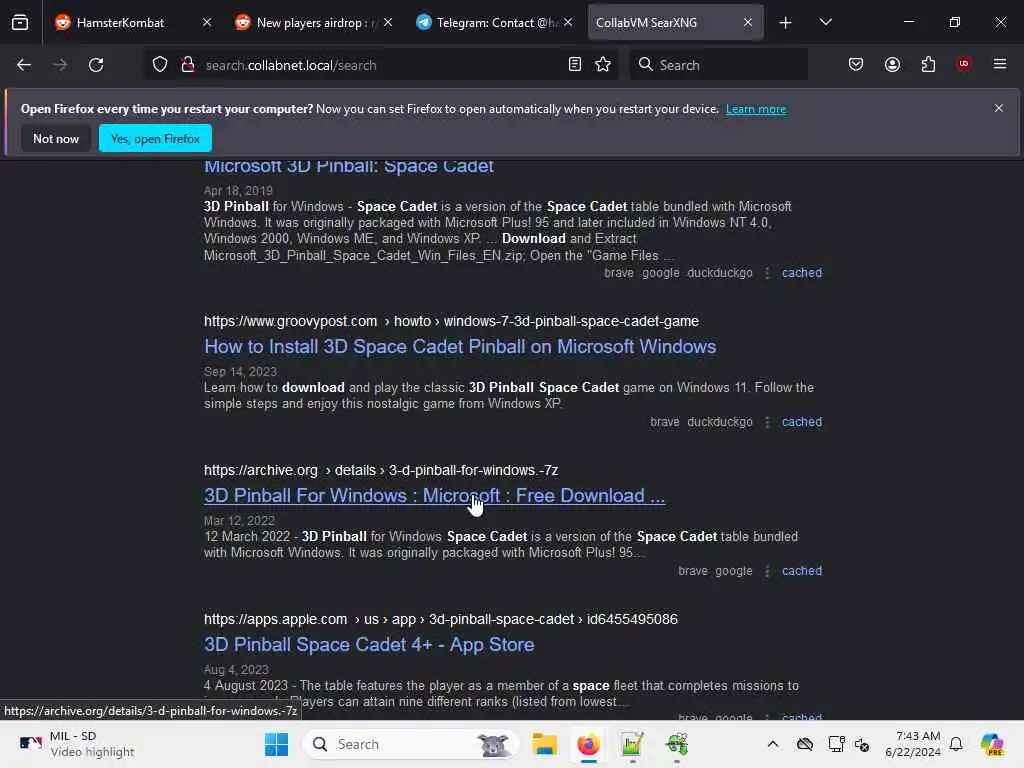Bookmark this page with the star icon
The image size is (1024, 768).
pos(603,65)
